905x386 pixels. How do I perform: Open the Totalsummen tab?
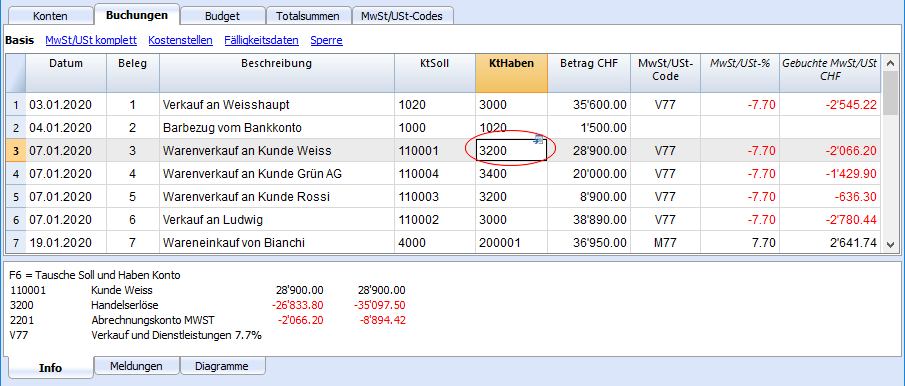pyautogui.click(x=308, y=16)
